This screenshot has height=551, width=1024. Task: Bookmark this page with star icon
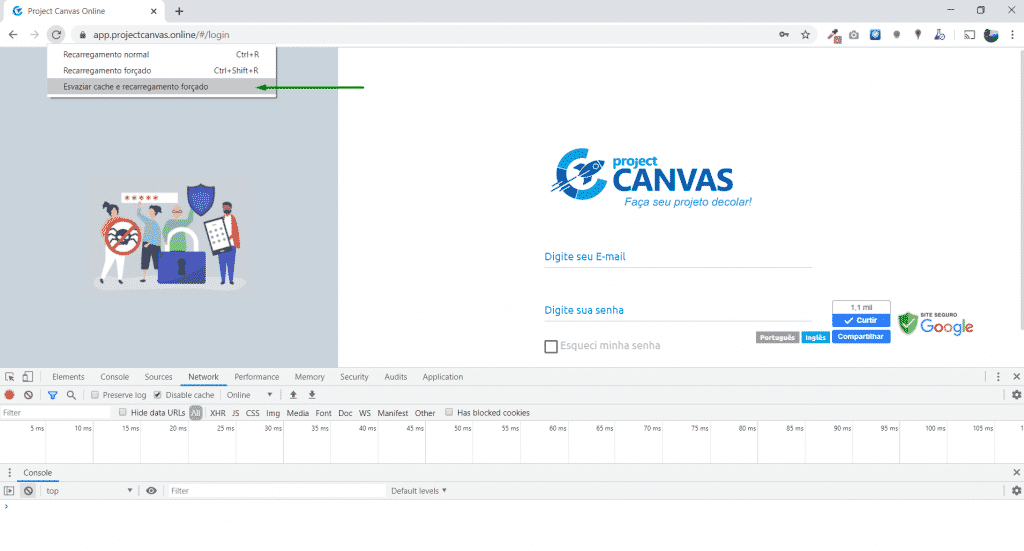point(805,35)
